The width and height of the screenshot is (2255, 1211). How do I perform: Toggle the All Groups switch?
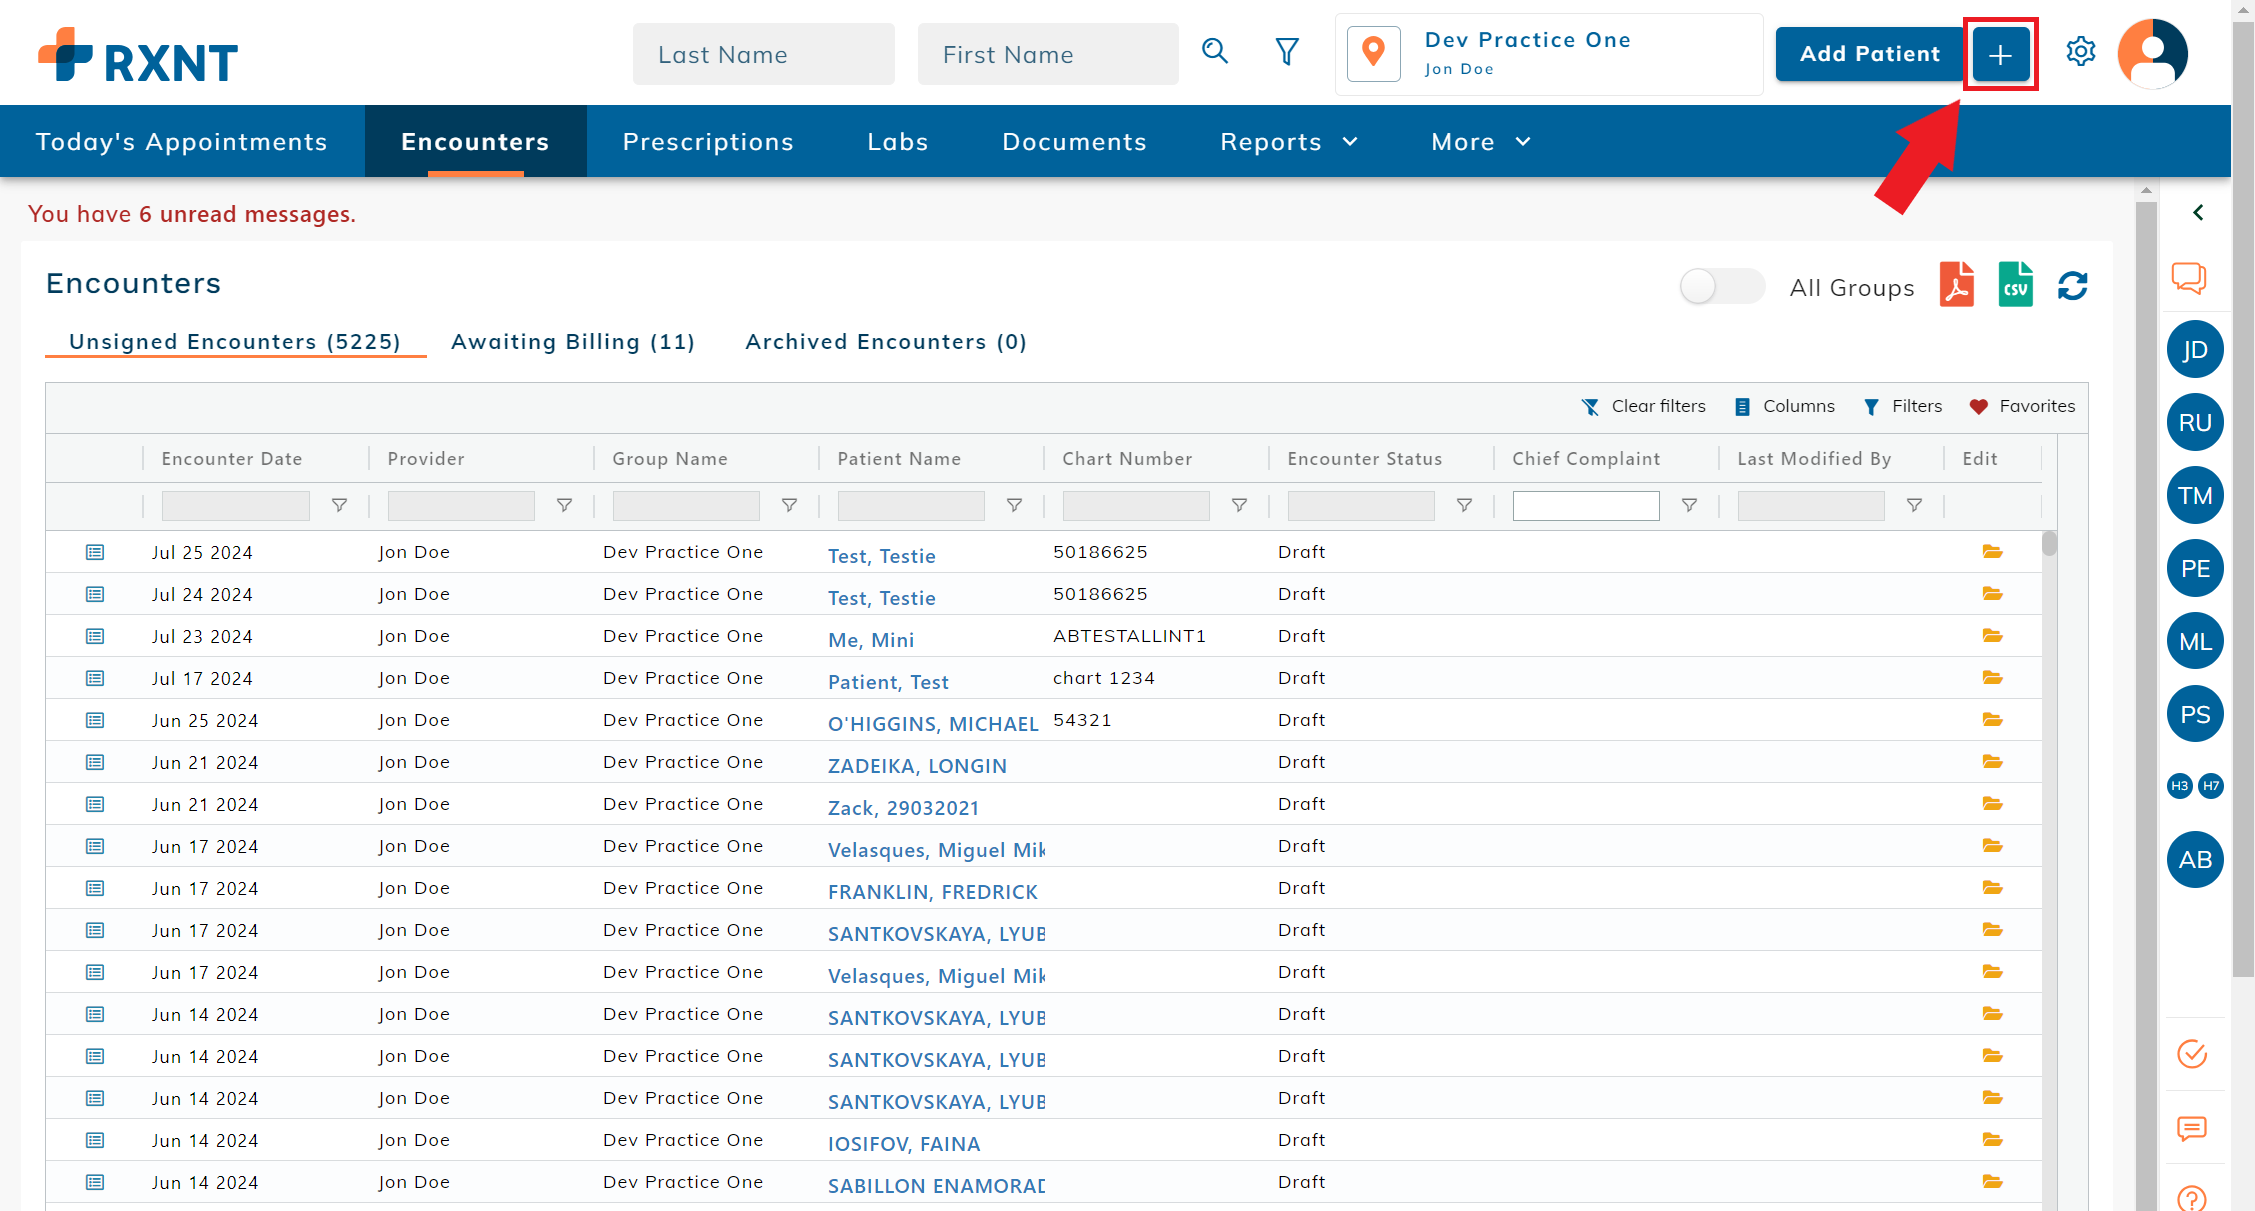[x=1721, y=286]
